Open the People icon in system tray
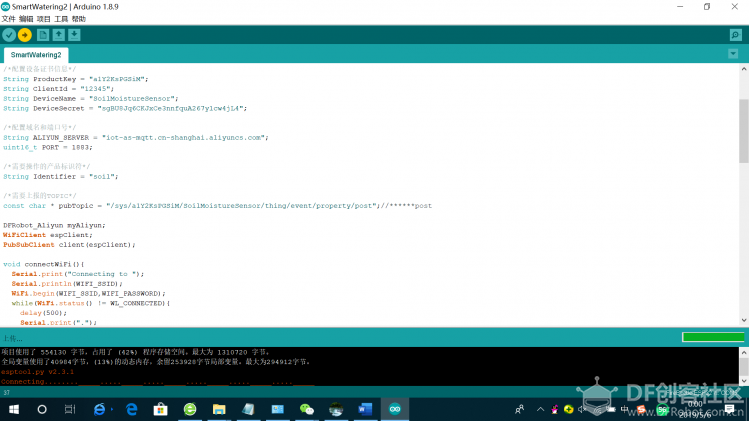Viewport: 749px width, 421px height. click(x=520, y=410)
